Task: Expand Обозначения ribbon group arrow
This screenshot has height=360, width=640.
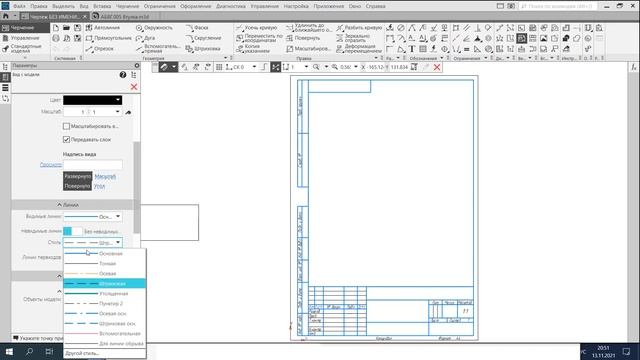Action: pos(441,58)
